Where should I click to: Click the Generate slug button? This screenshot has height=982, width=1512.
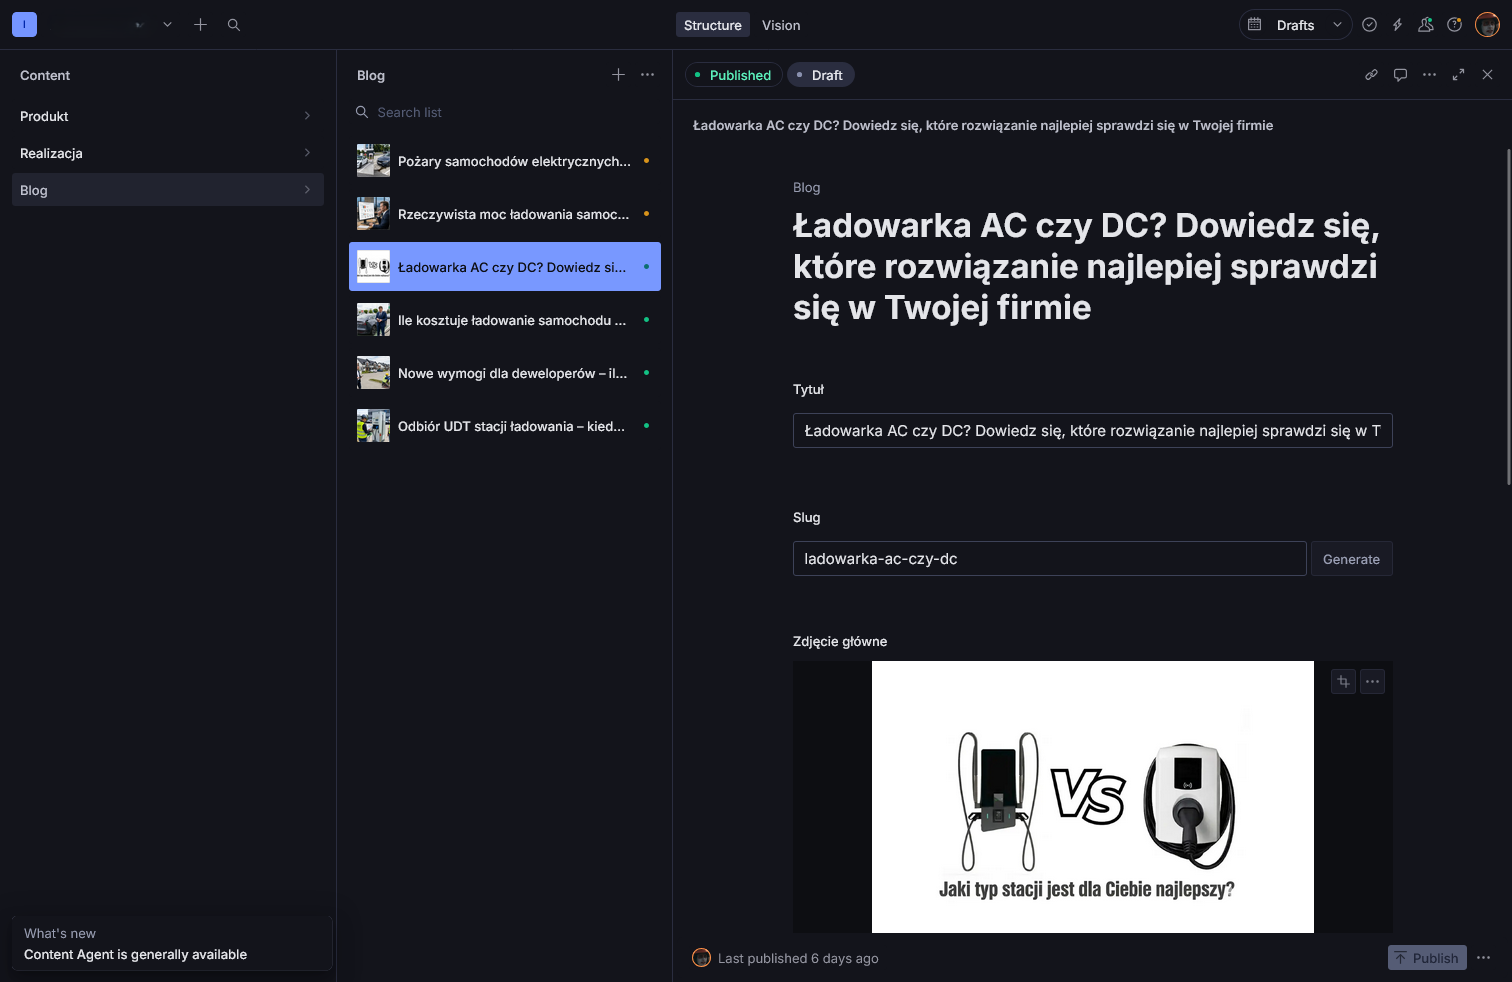pos(1350,559)
